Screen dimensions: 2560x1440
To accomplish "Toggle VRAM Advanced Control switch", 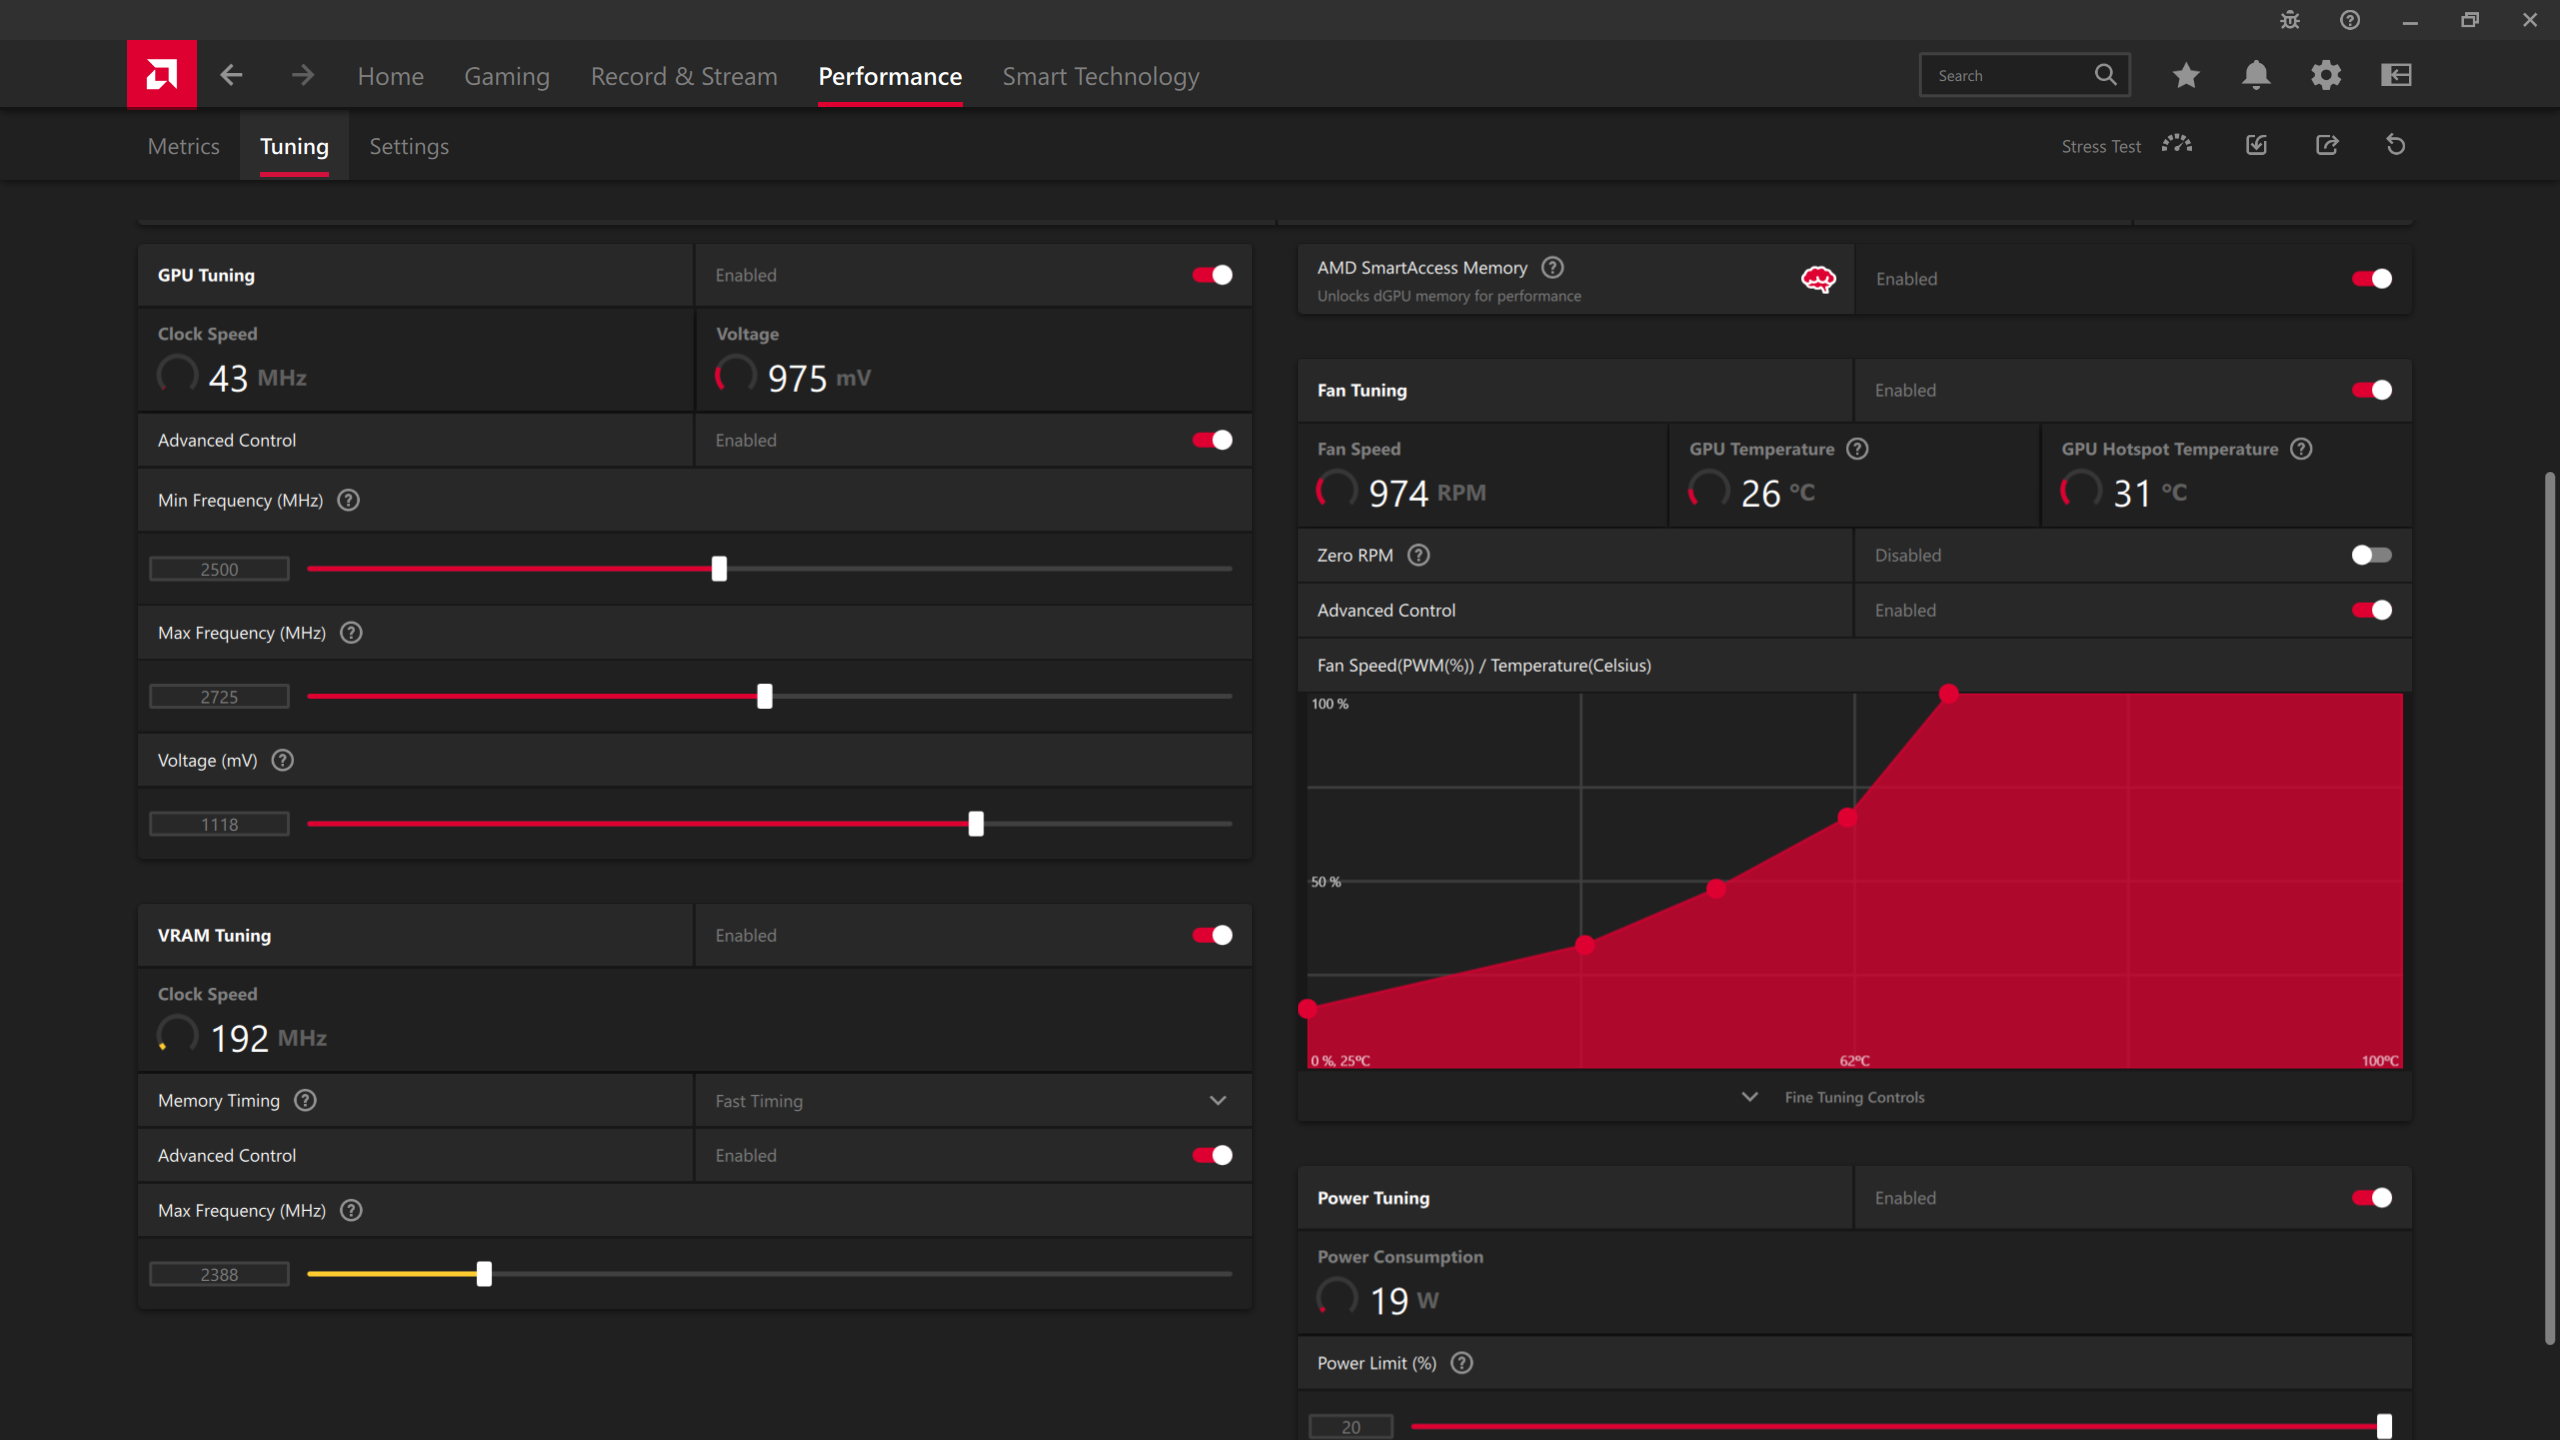I will pyautogui.click(x=1212, y=1155).
